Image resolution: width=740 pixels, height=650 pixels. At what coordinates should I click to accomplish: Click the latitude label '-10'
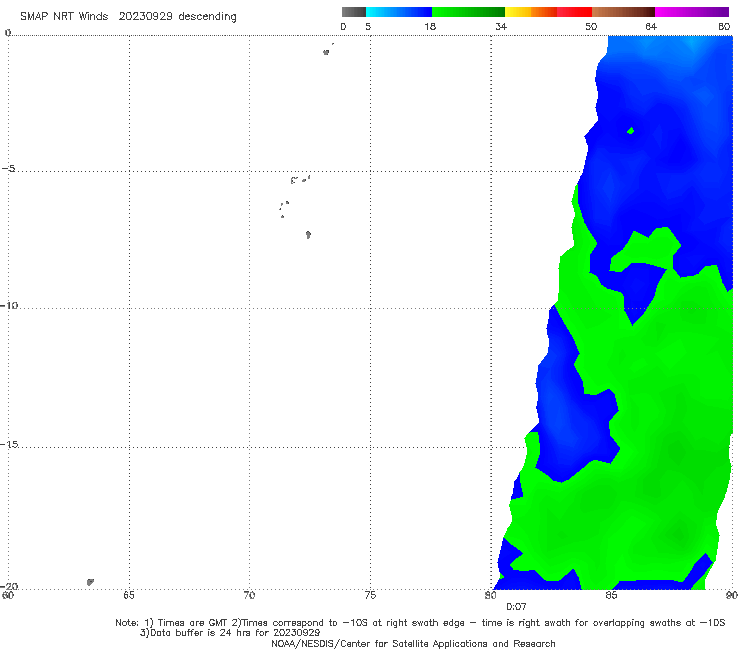pyautogui.click(x=9, y=305)
